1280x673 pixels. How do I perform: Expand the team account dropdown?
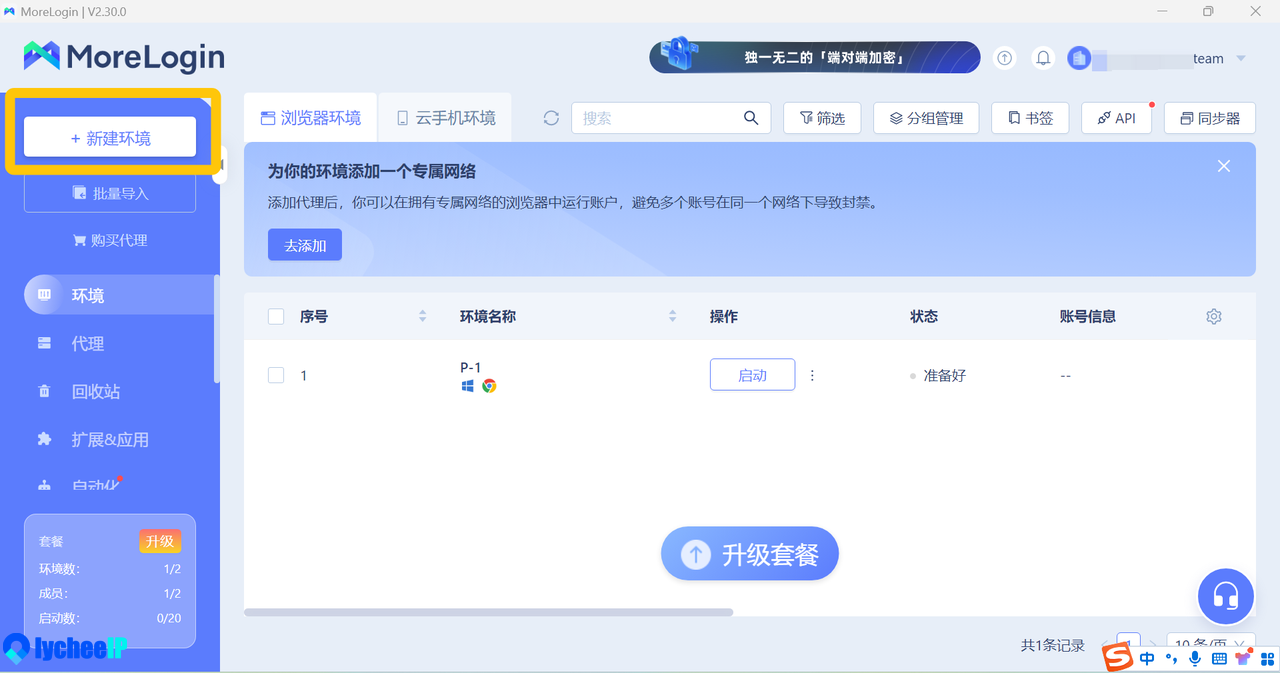(1241, 58)
